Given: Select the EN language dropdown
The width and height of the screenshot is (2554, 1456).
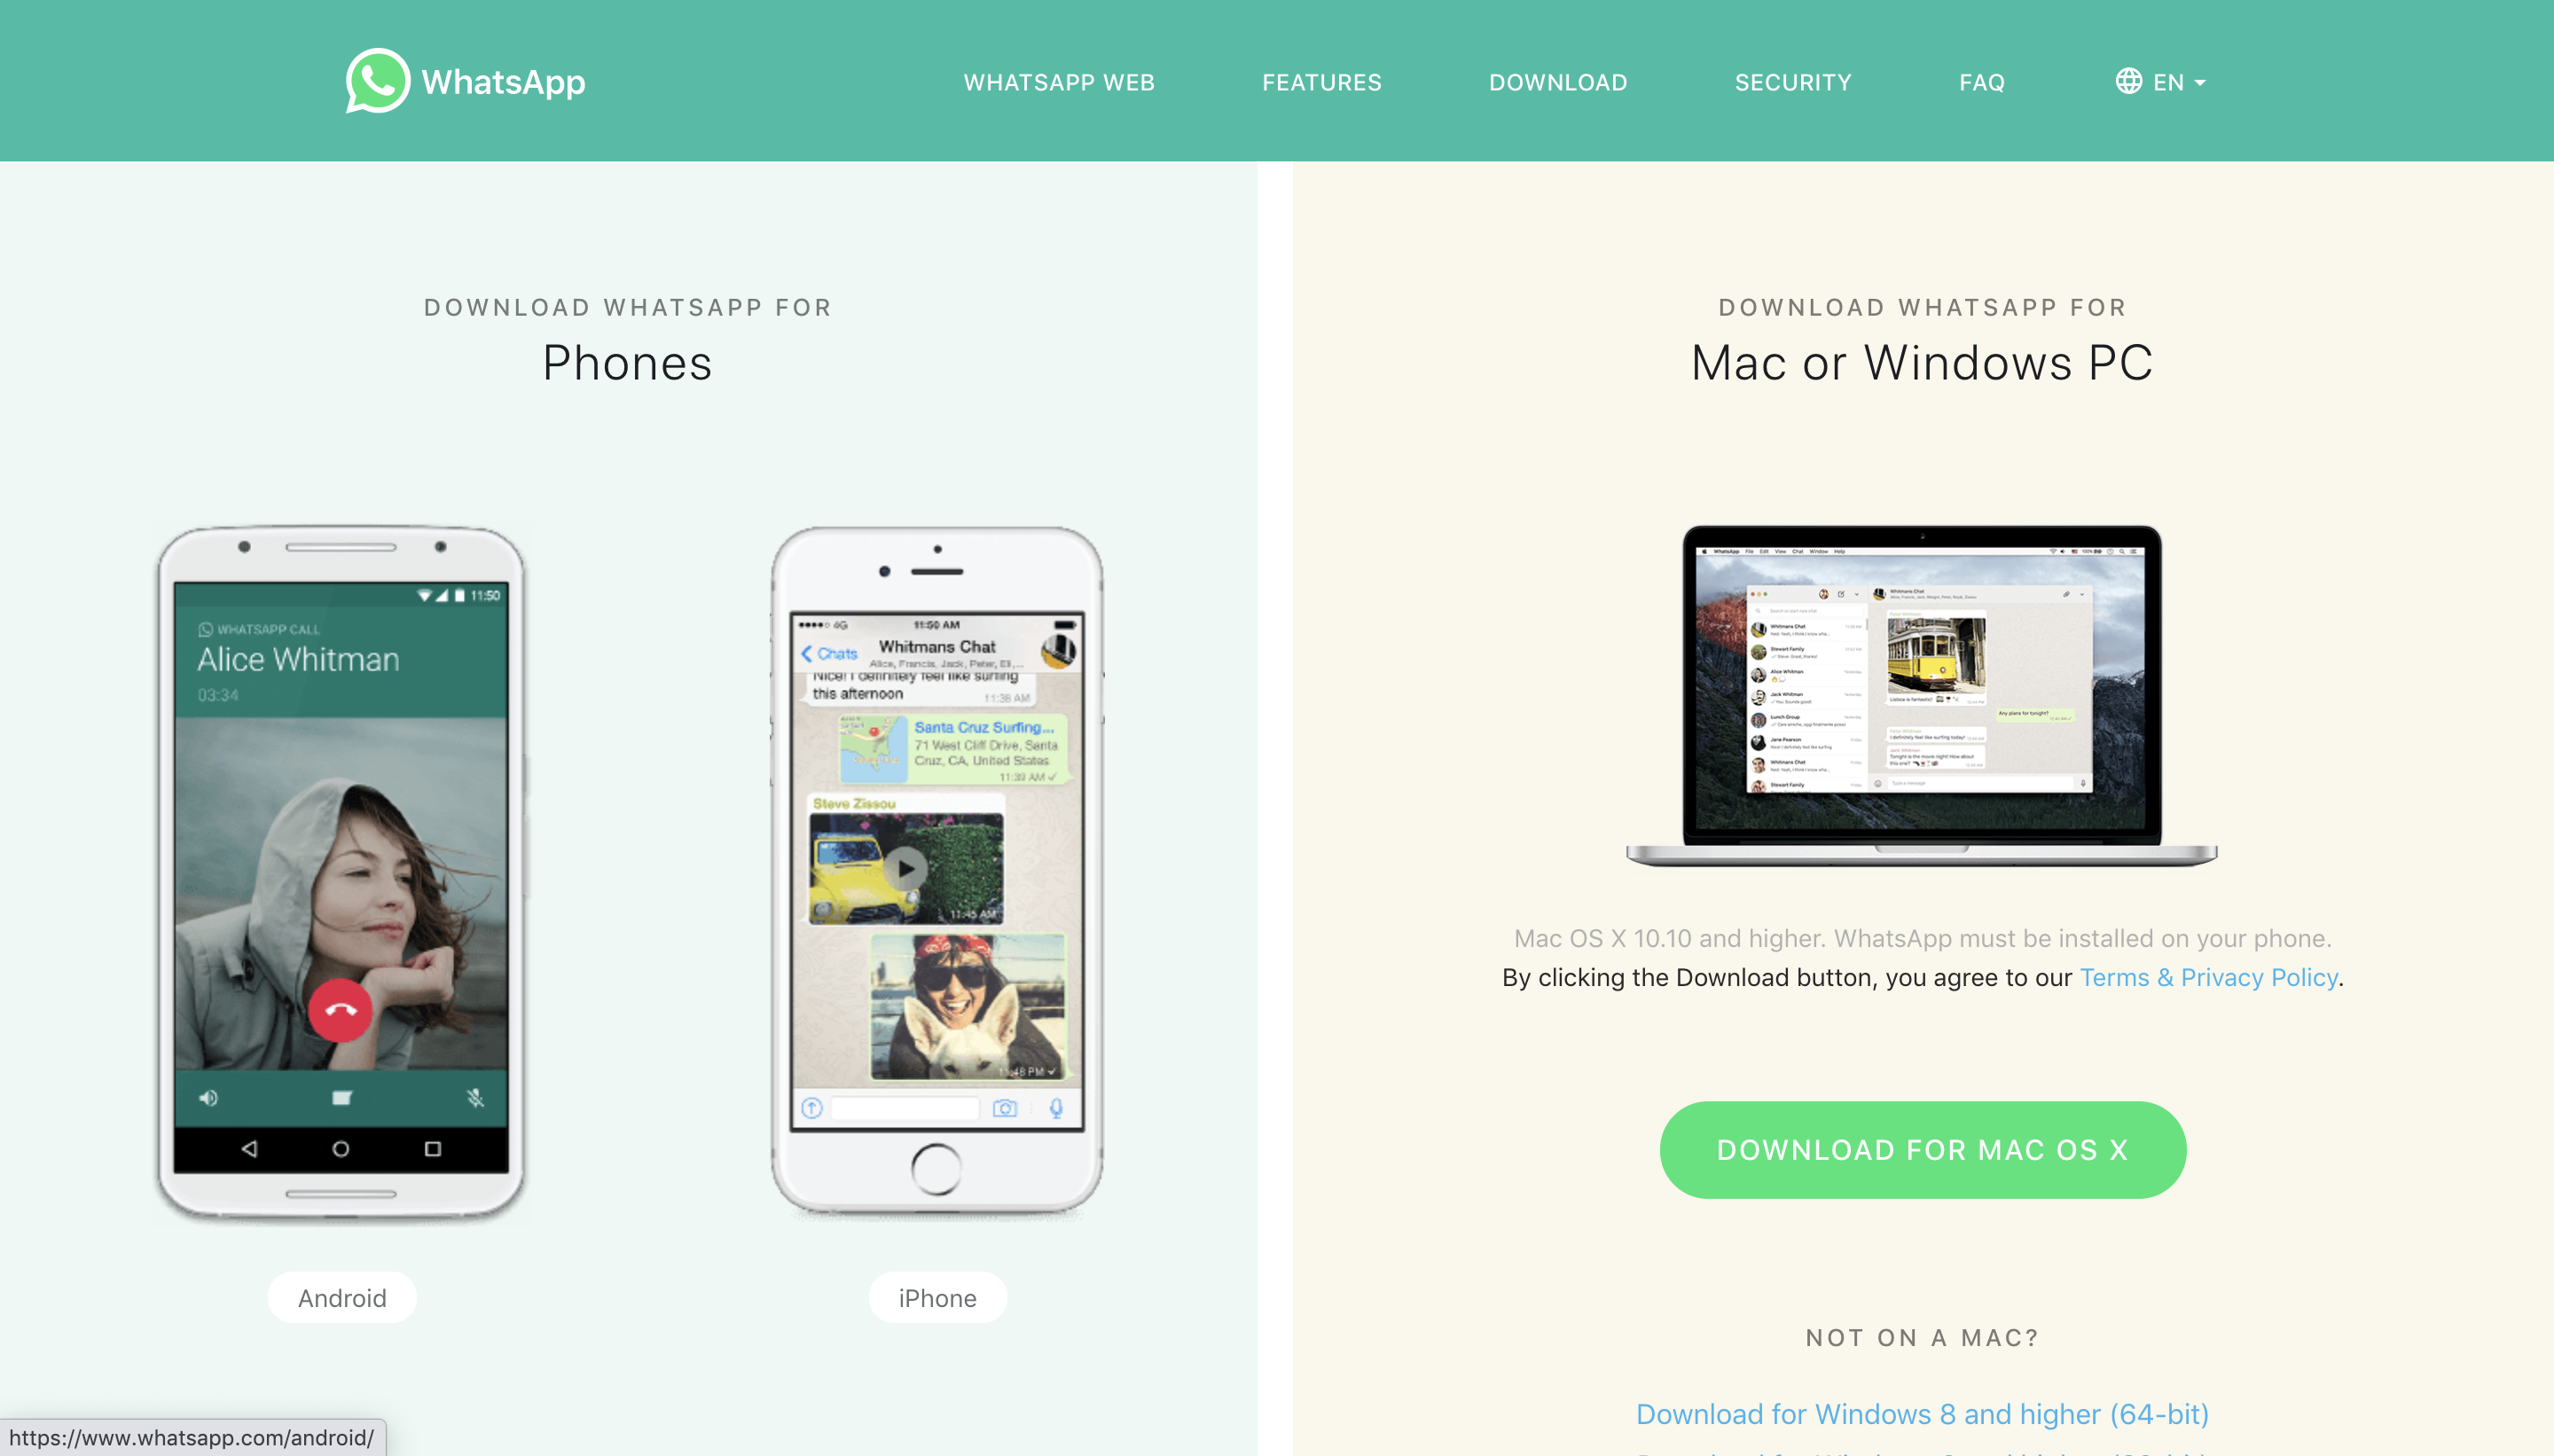Looking at the screenshot, I should tap(2161, 79).
